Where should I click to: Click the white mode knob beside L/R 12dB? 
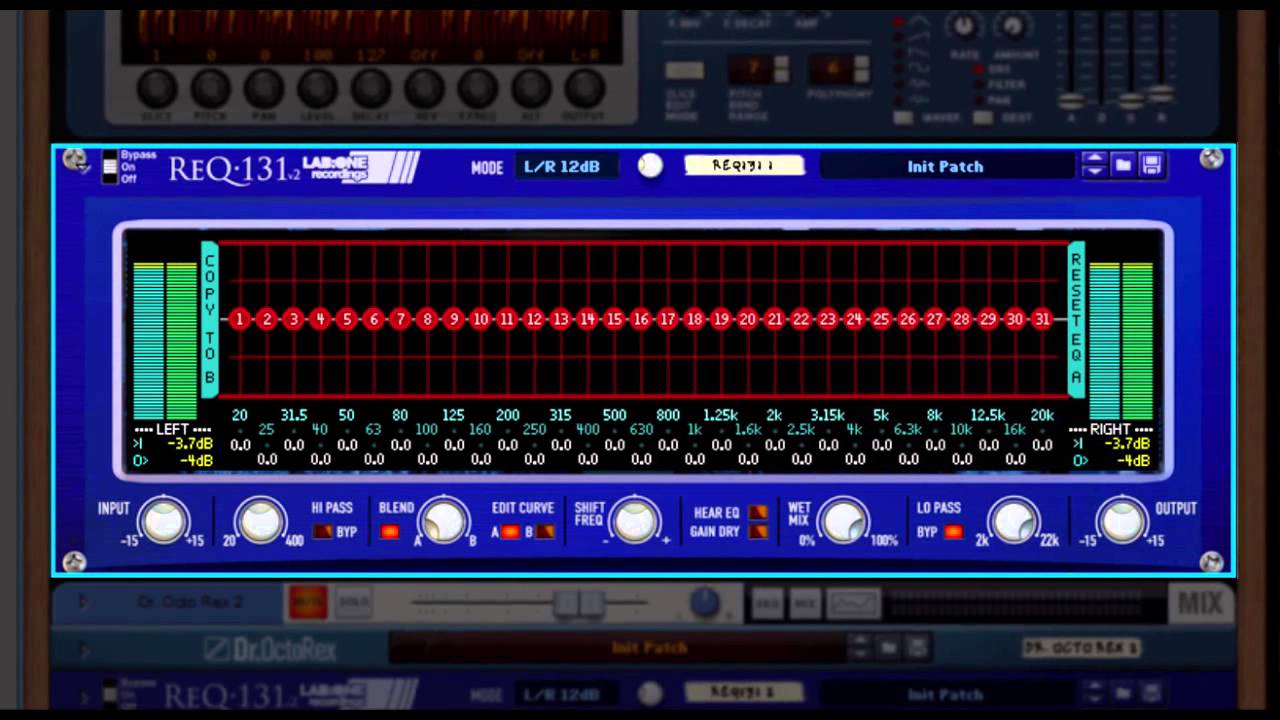click(x=650, y=166)
